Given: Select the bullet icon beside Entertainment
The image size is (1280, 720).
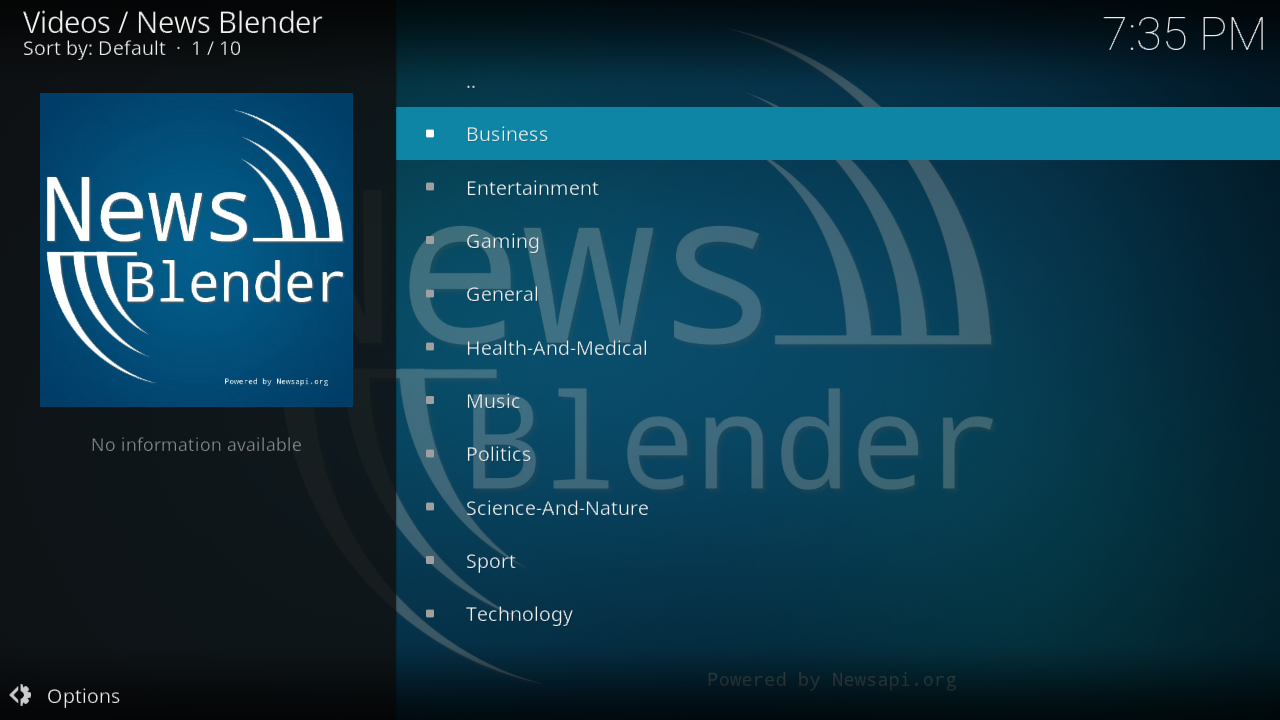Looking at the screenshot, I should (x=430, y=187).
